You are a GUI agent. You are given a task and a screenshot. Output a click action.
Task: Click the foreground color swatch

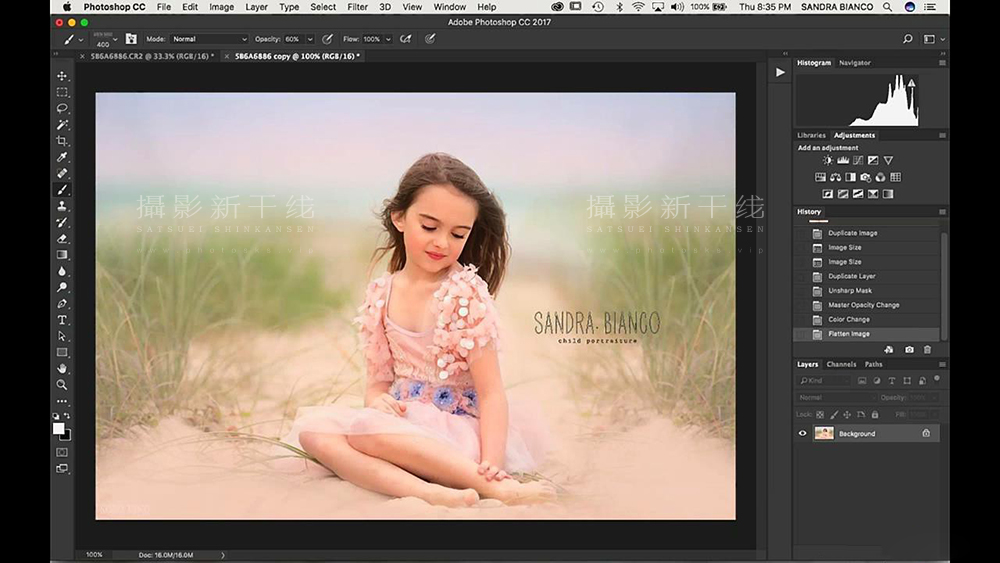tap(59, 428)
